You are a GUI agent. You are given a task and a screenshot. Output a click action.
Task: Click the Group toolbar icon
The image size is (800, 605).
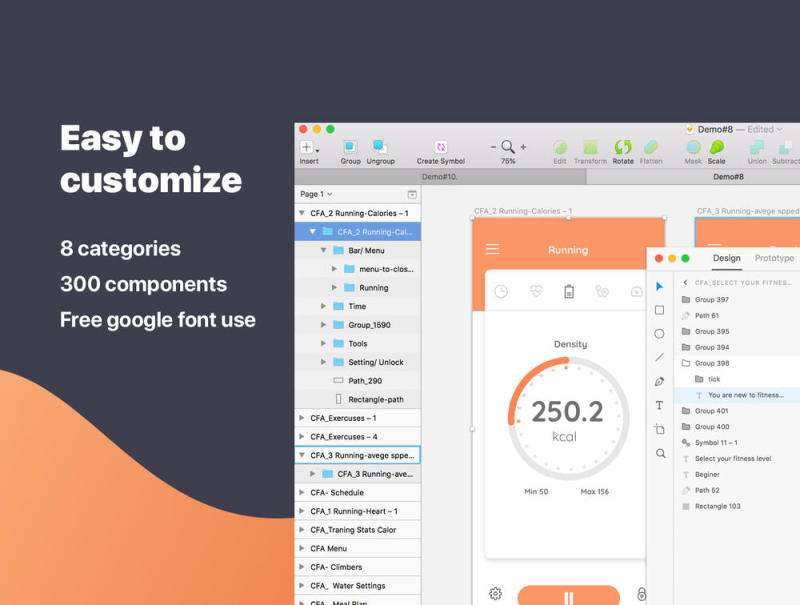[351, 148]
